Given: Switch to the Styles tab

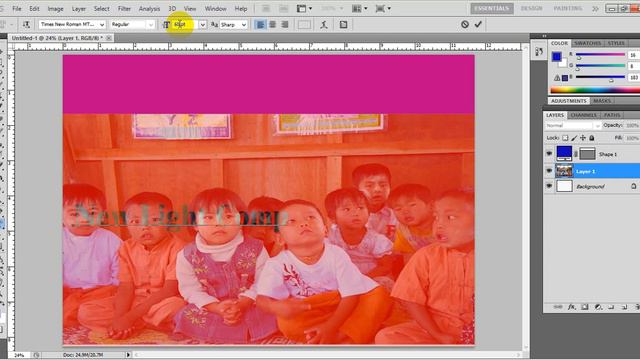Looking at the screenshot, I should 616,43.
